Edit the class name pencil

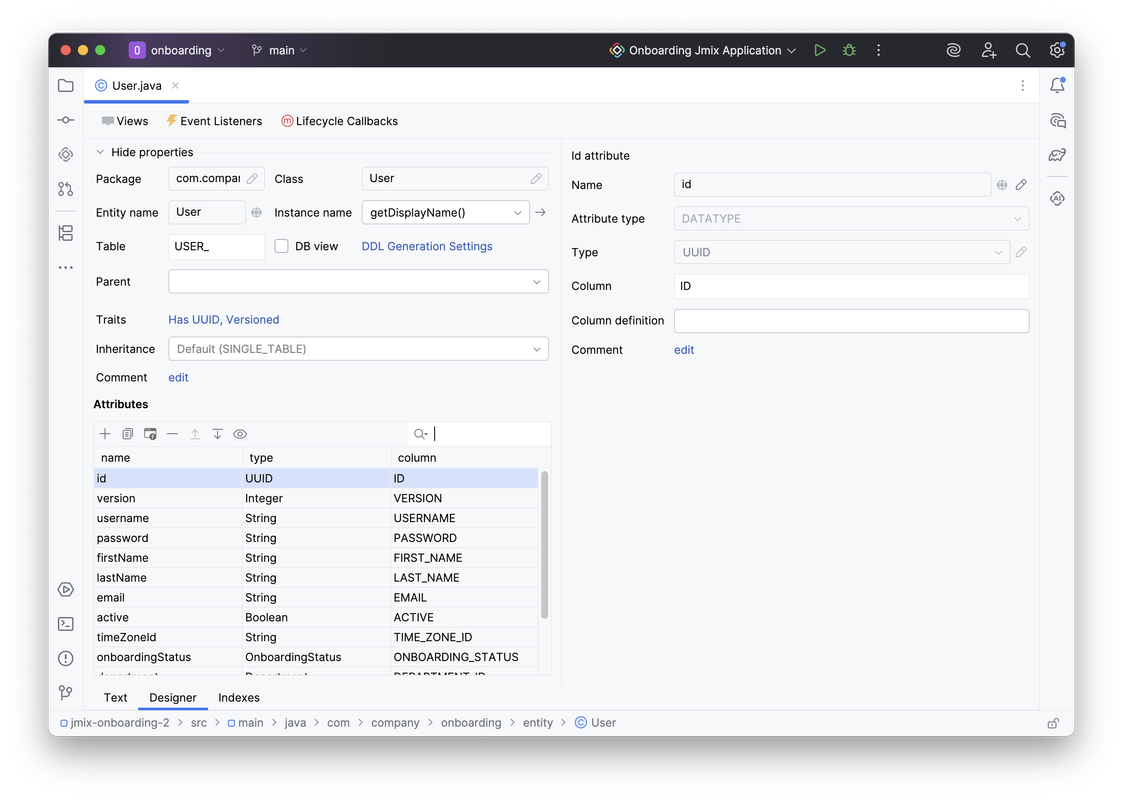536,178
